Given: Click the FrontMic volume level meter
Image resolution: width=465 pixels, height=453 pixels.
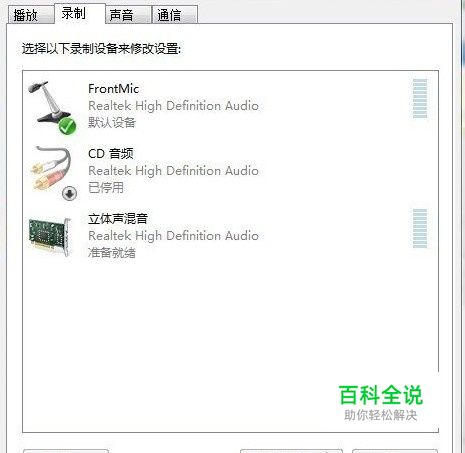Looking at the screenshot, I should click(420, 99).
